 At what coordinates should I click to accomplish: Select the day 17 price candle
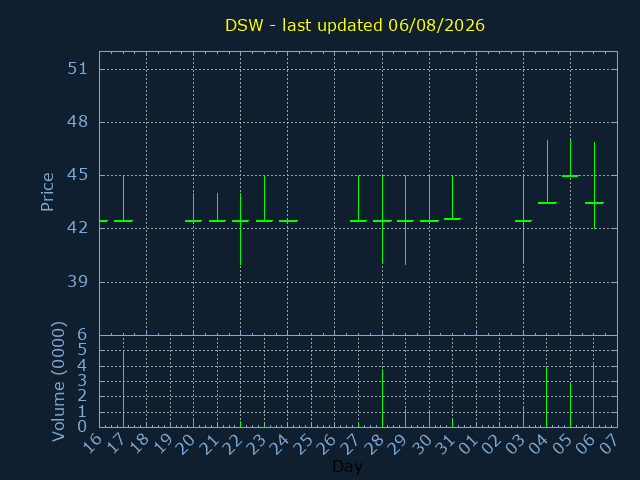[x=123, y=198]
